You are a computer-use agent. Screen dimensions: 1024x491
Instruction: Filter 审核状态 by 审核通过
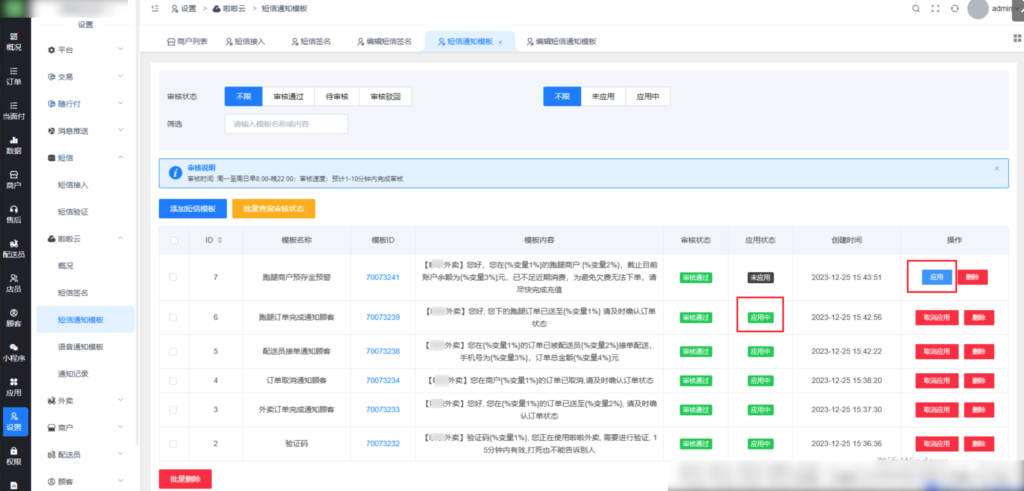[x=288, y=97]
